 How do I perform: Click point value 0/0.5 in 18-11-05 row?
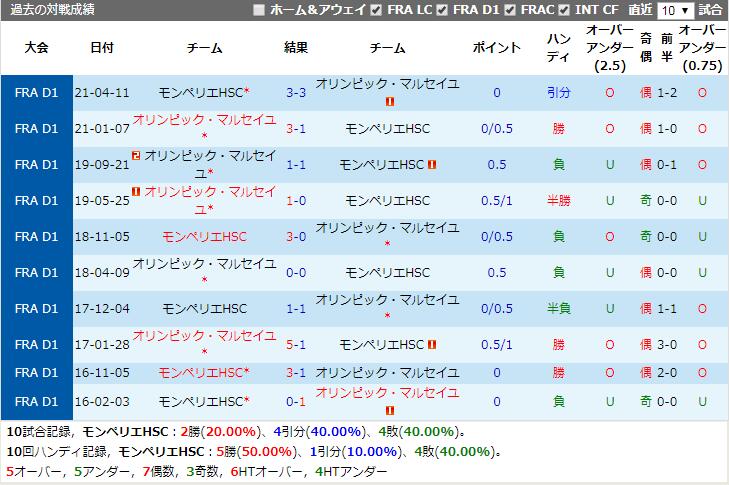click(497, 237)
